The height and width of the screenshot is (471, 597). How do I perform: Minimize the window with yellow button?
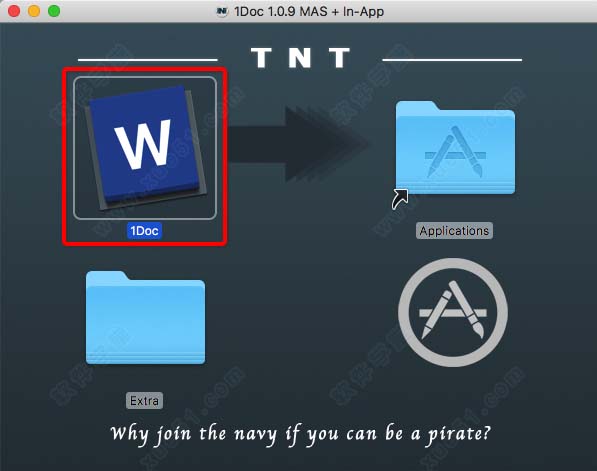tap(34, 11)
